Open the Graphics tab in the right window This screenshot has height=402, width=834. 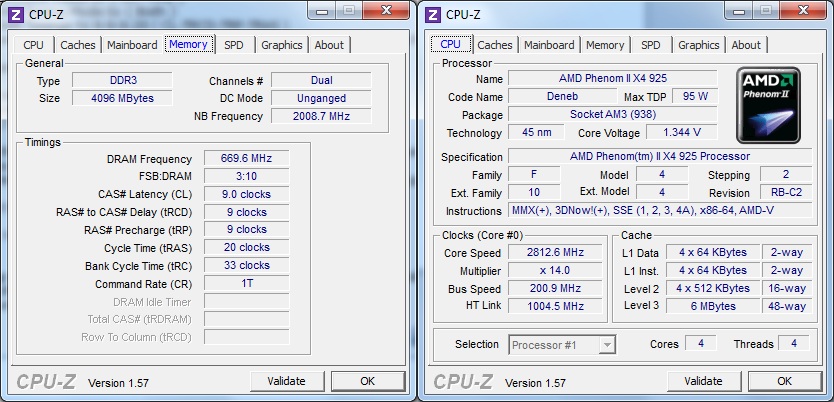click(699, 45)
